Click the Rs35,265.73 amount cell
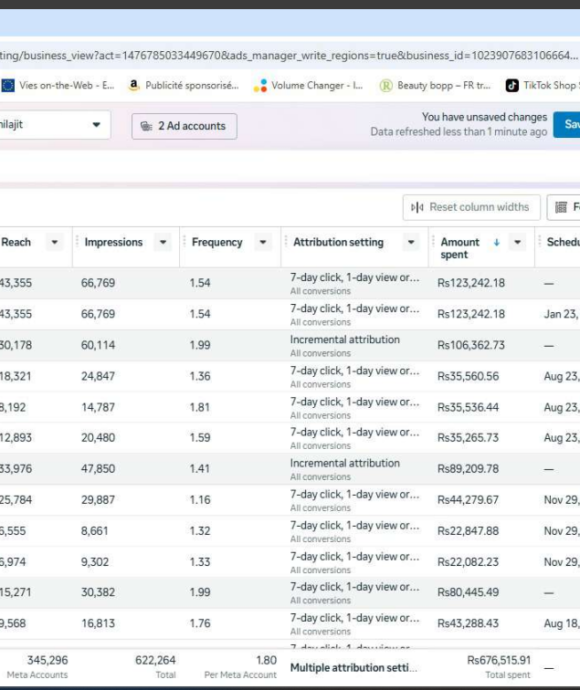Viewport: 580px width, 690px height. coord(468,438)
